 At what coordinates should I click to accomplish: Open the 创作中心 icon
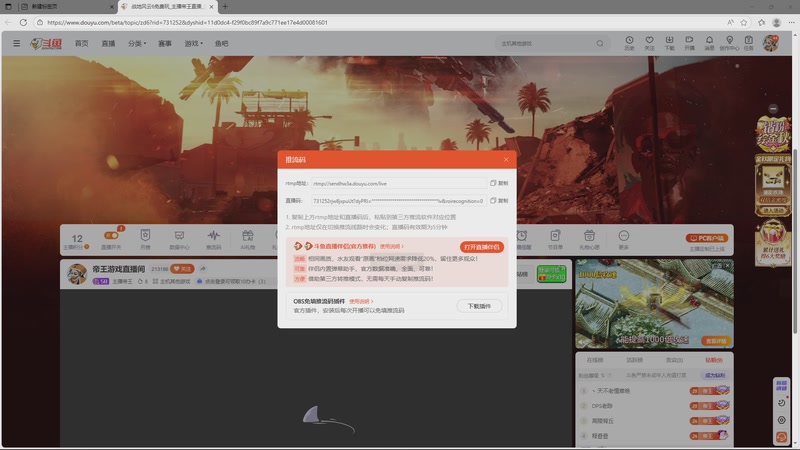(x=730, y=43)
